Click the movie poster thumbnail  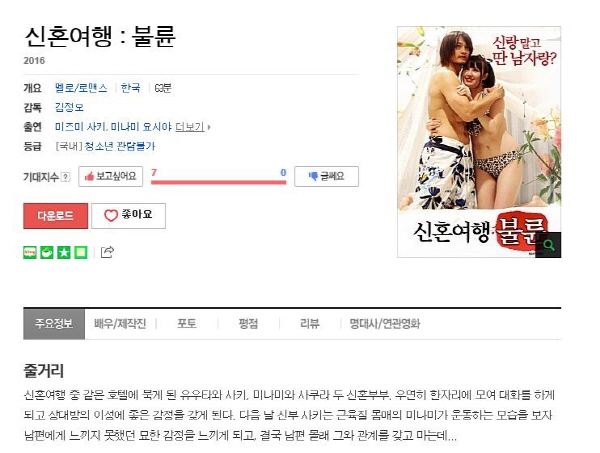click(x=479, y=142)
